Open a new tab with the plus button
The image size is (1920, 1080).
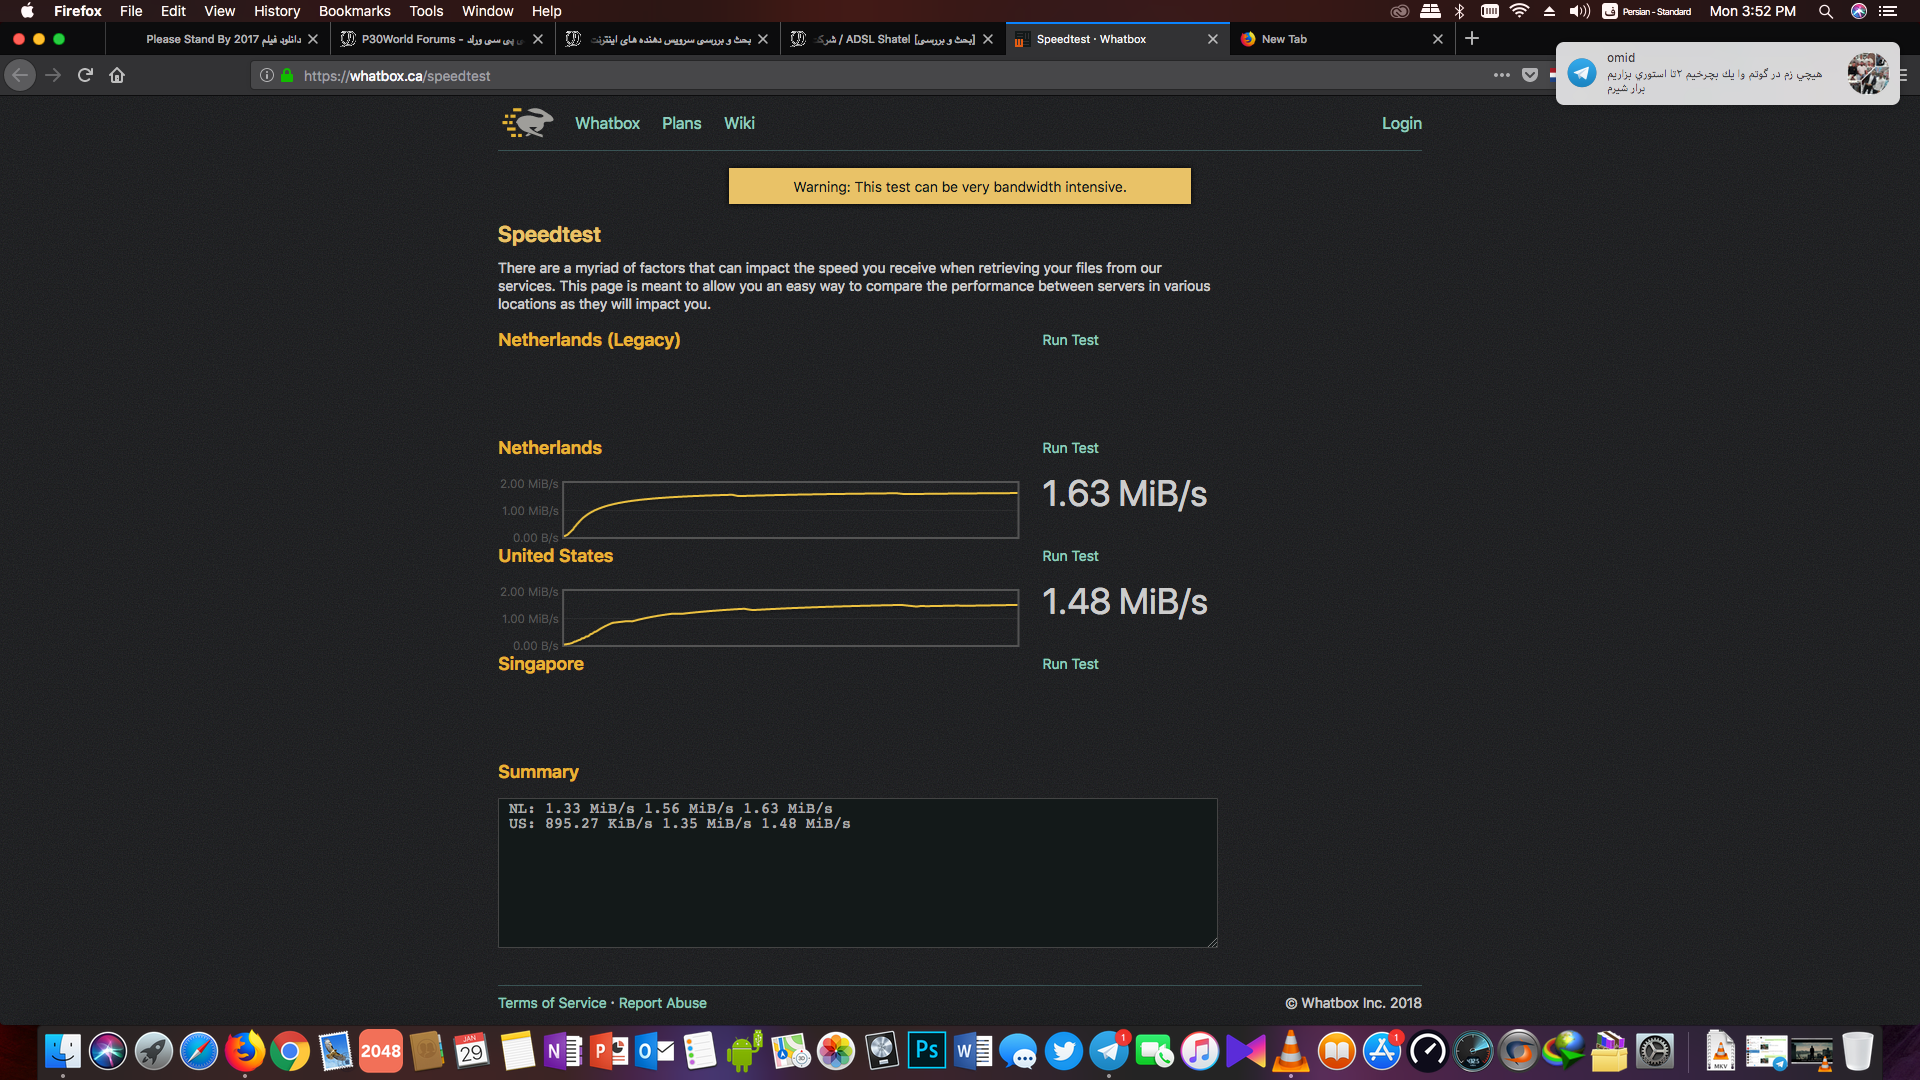click(1472, 39)
